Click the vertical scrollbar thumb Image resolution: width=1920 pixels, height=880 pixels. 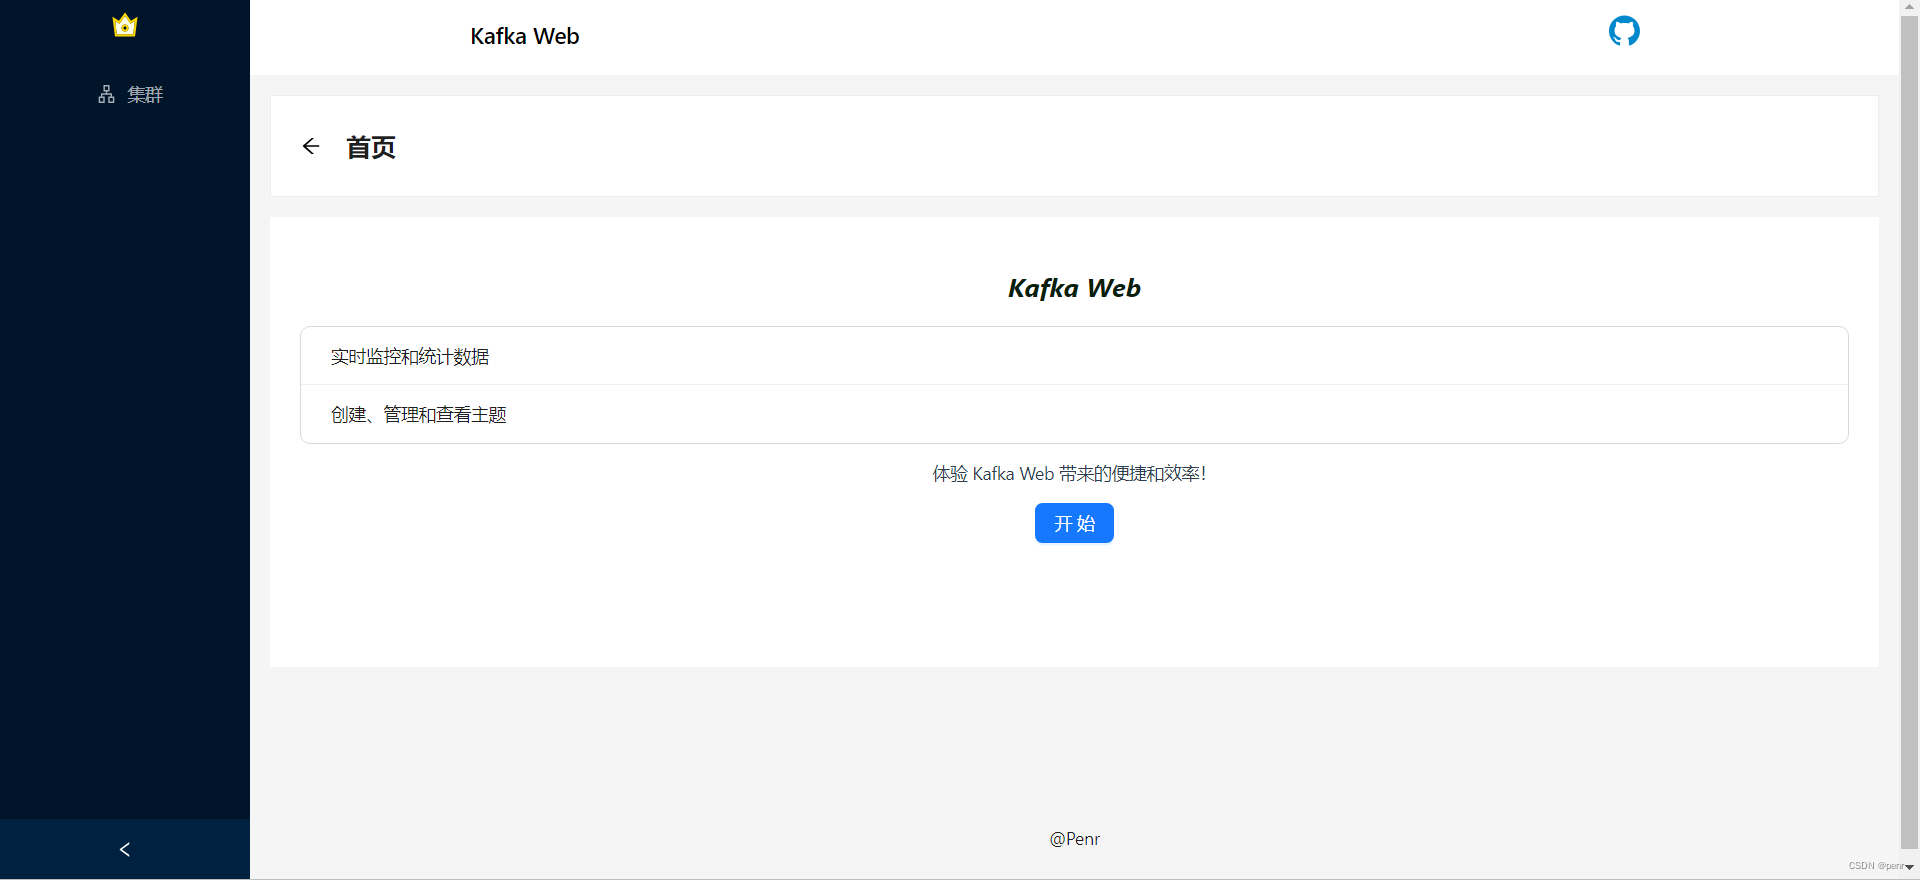[x=1909, y=430]
